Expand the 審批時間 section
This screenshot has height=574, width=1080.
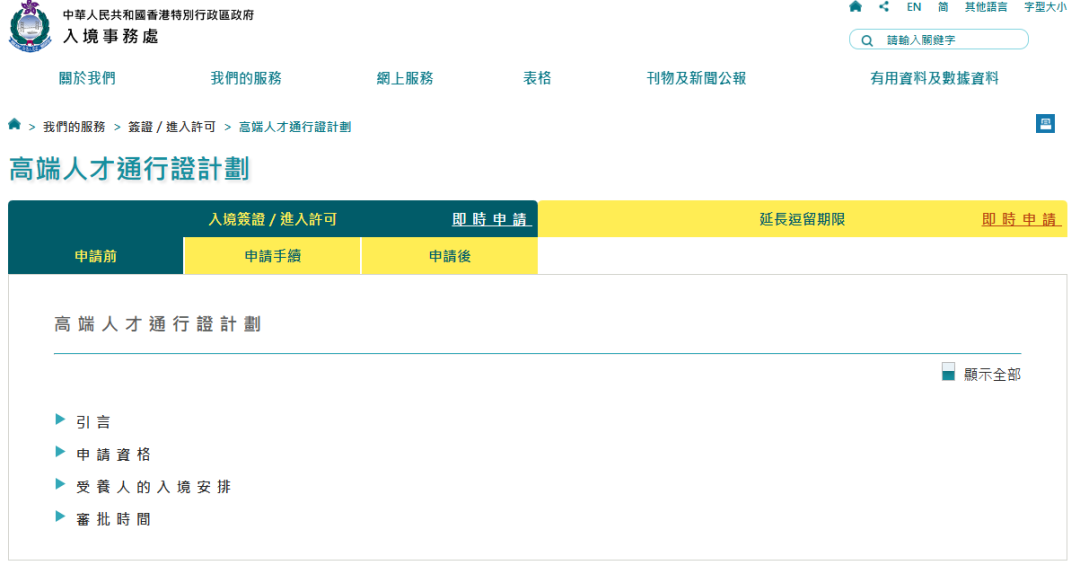tap(113, 519)
